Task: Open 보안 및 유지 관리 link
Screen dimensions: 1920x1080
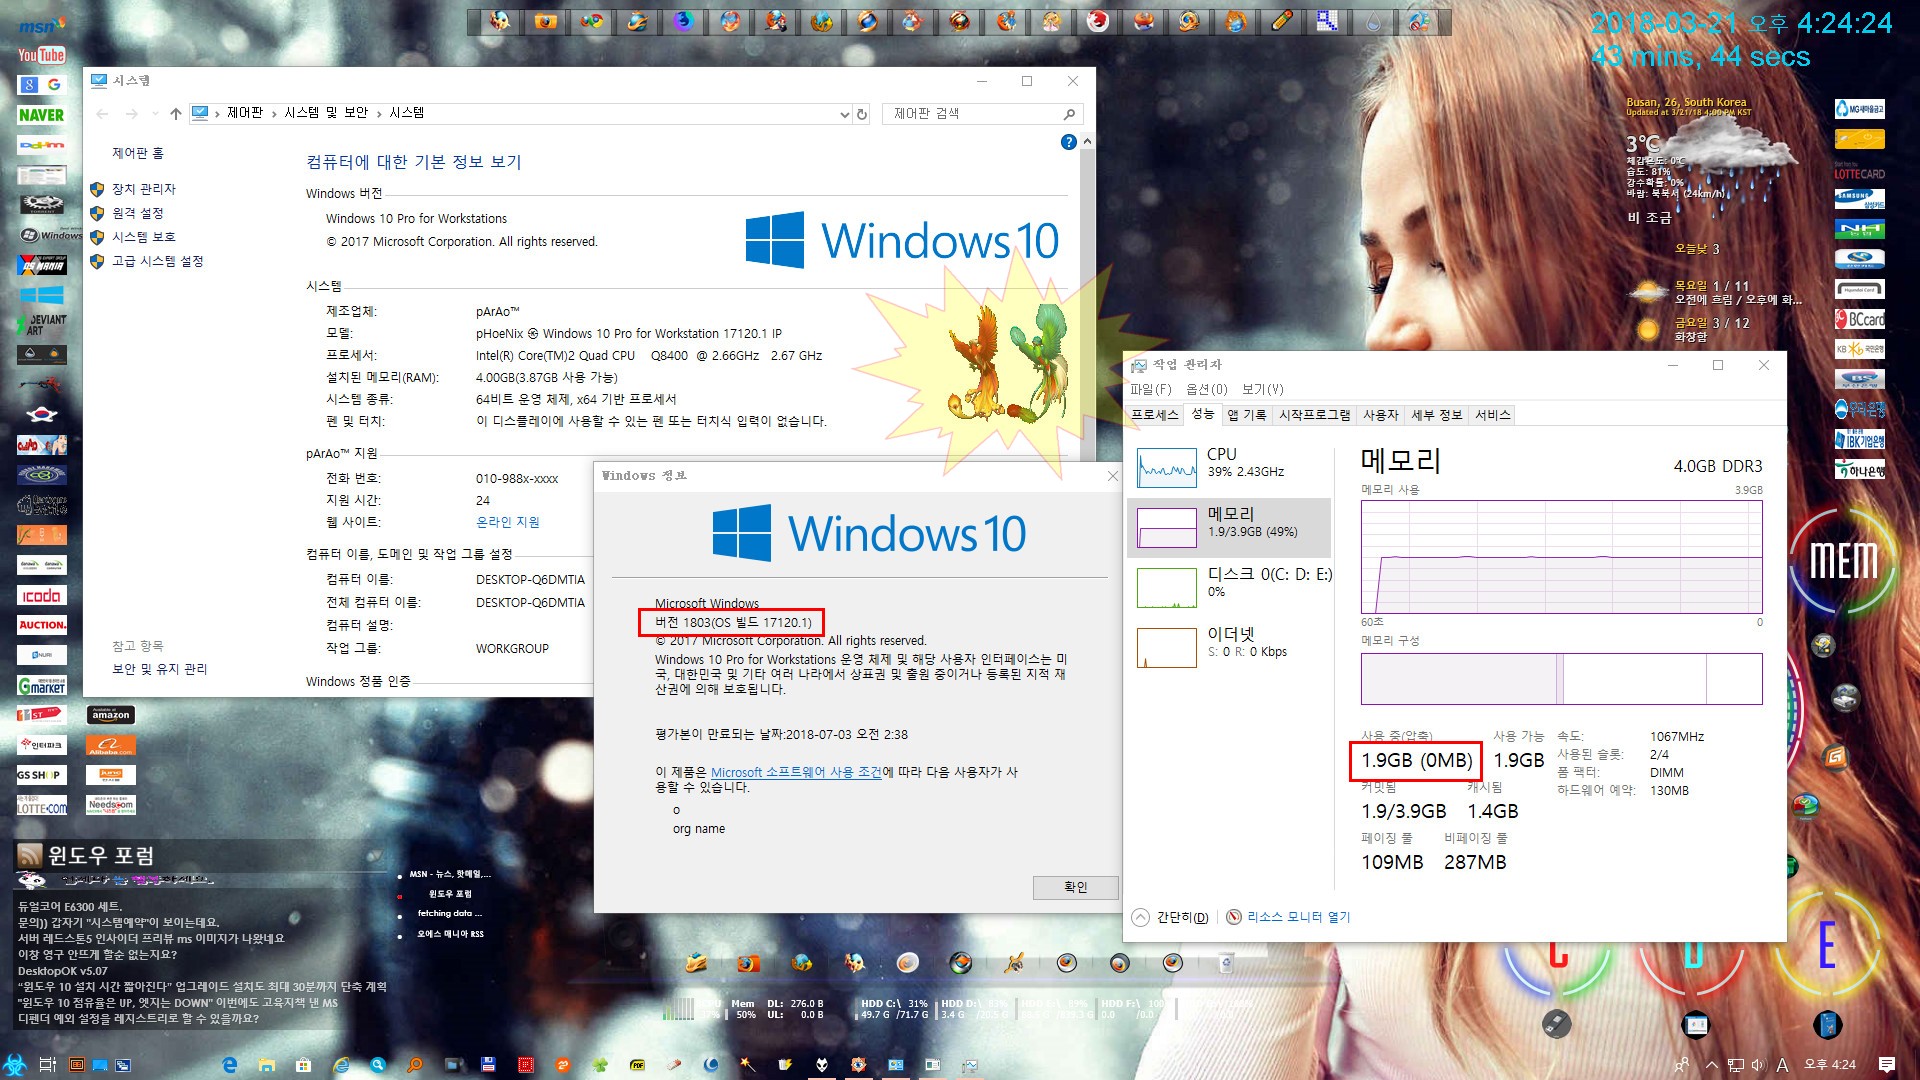Action: point(159,669)
